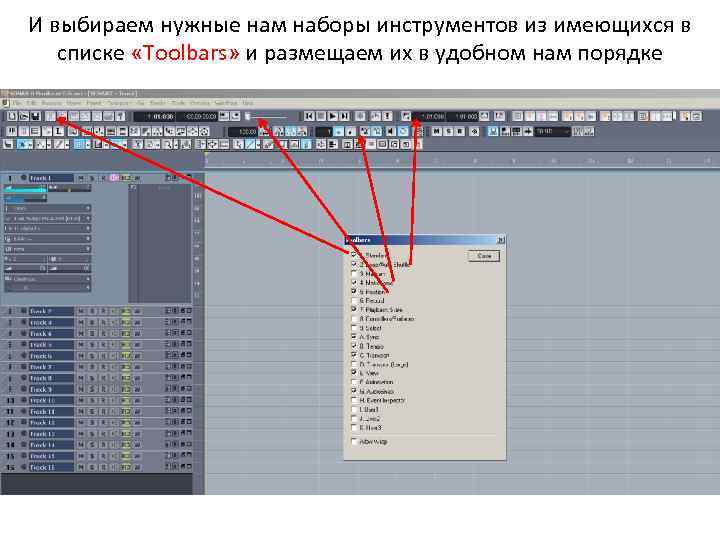720x540 pixels.
Task: Arm Track 9 with its R button
Action: click(103, 389)
